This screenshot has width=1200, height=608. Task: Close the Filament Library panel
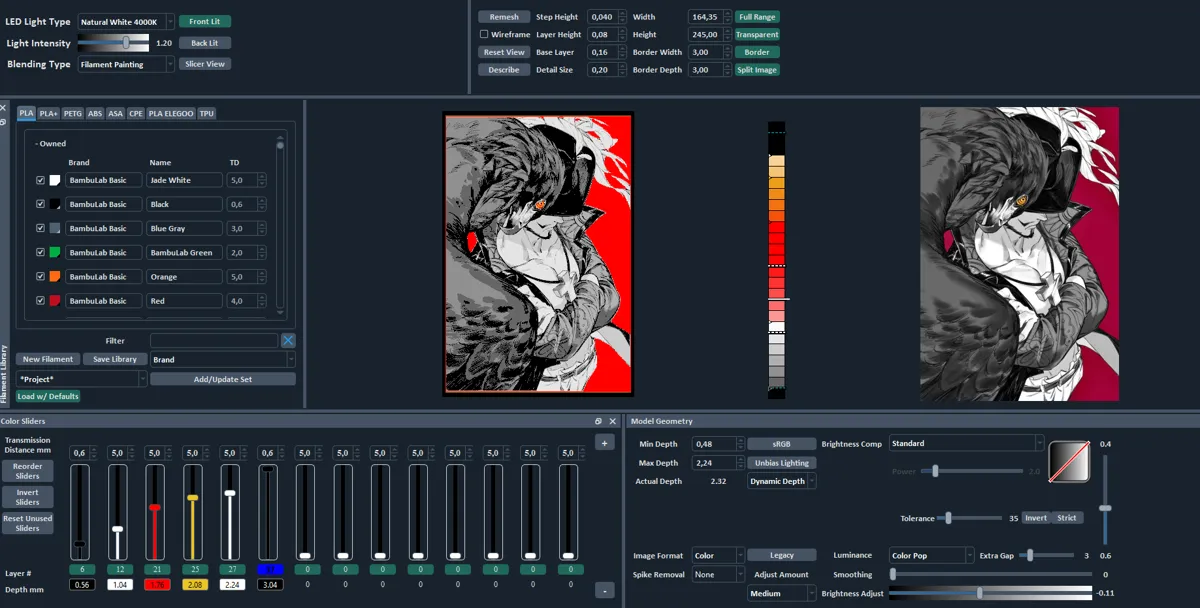(3, 106)
